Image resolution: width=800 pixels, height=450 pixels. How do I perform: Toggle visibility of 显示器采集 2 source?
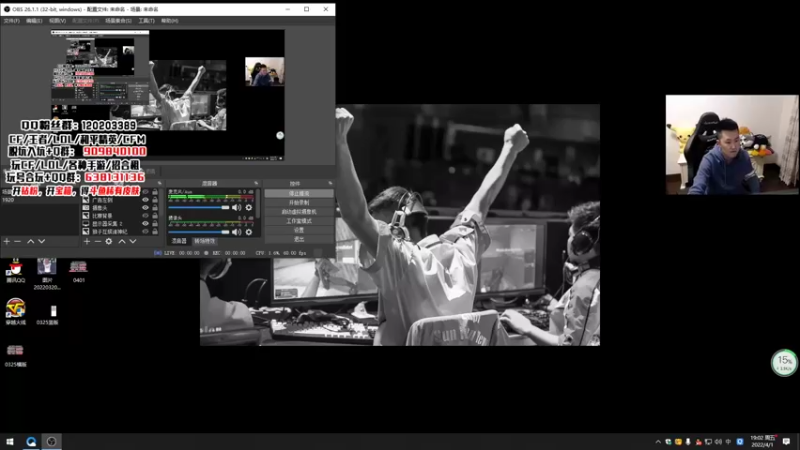[x=145, y=223]
